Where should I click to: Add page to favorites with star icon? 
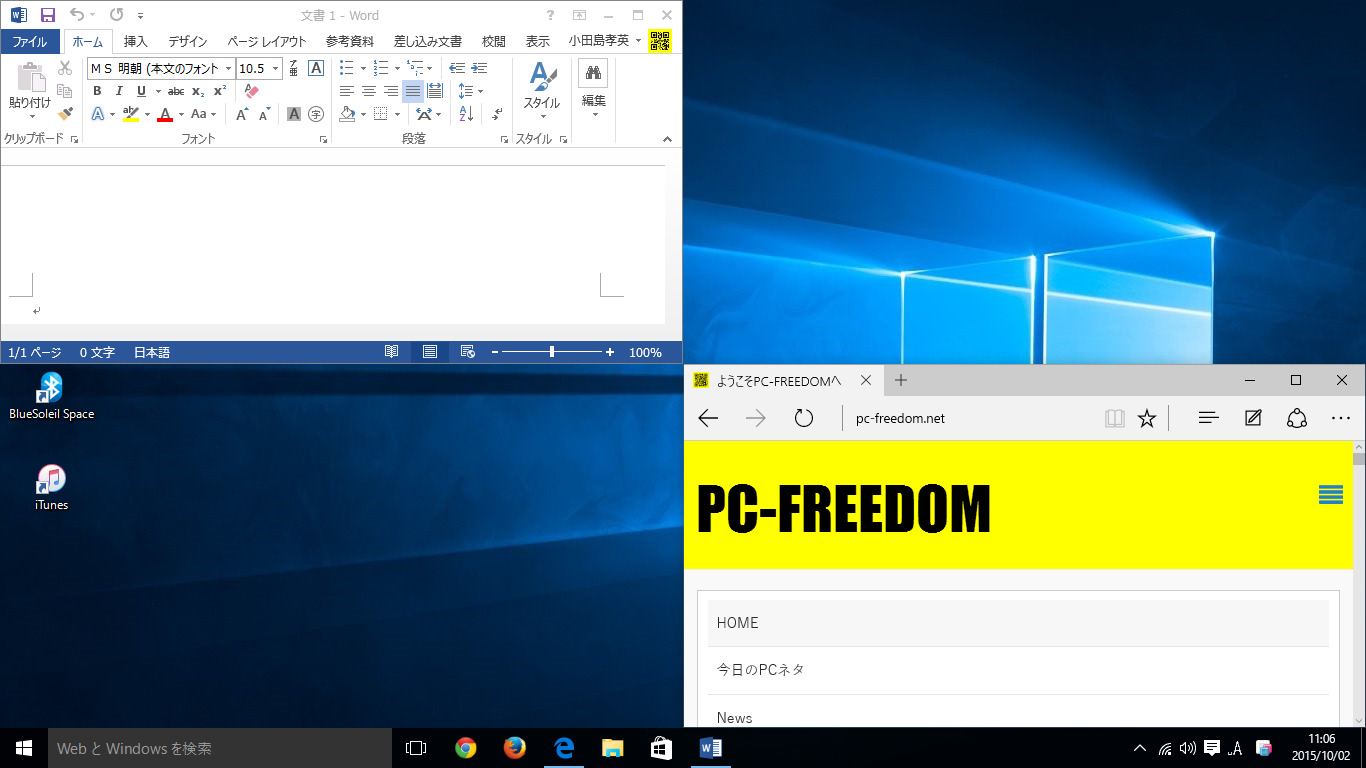(1147, 418)
